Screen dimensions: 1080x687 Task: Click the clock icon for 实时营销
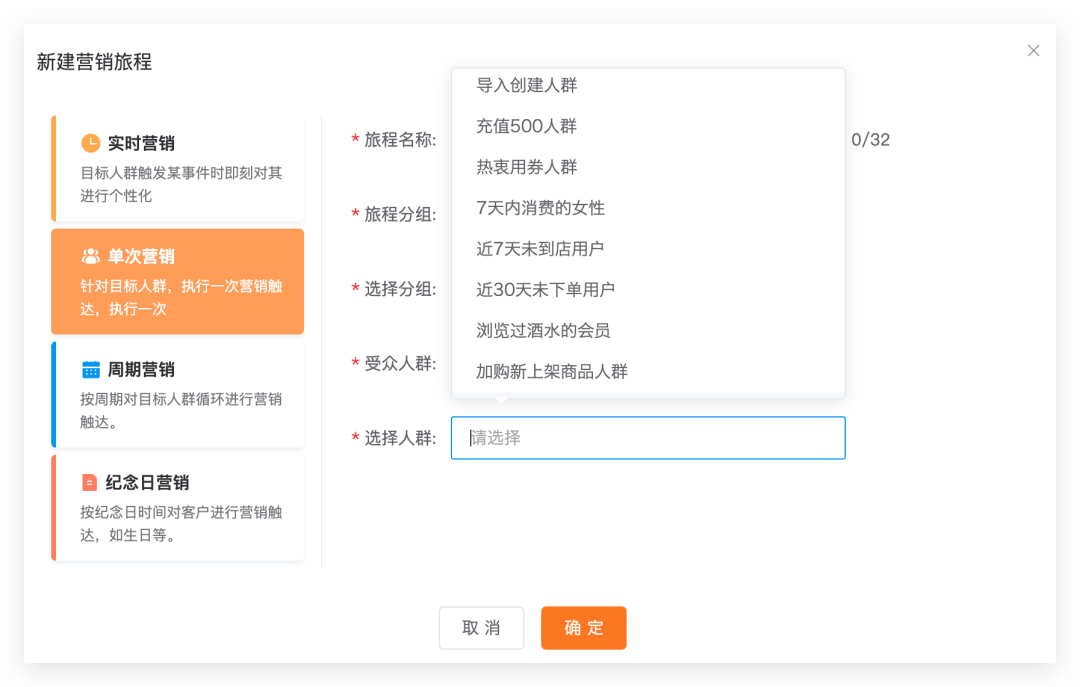click(91, 143)
